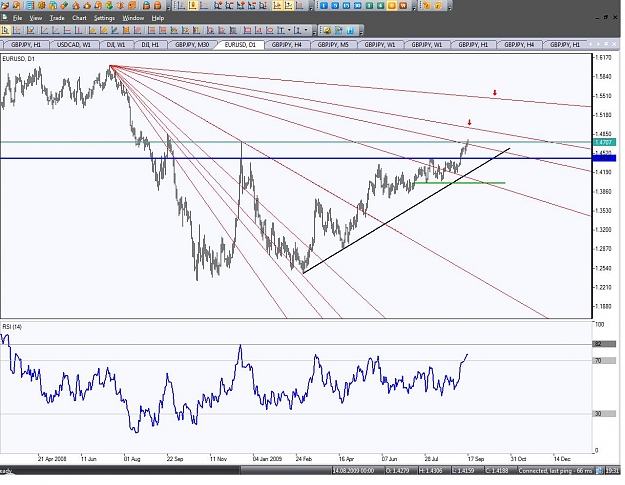Select the dark blue horizontal line
The width and height of the screenshot is (625, 485).
pos(296,158)
